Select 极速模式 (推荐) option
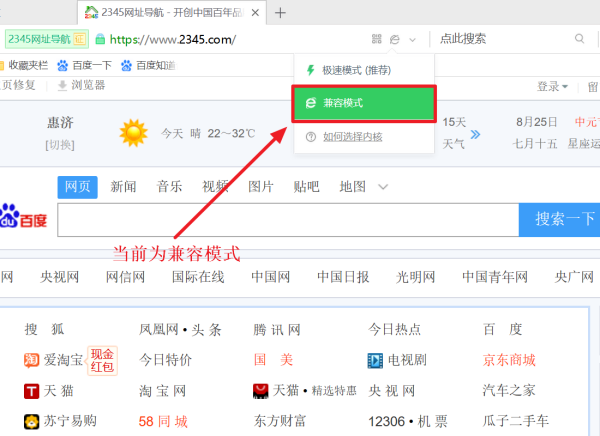This screenshot has height=436, width=600. coord(364,70)
